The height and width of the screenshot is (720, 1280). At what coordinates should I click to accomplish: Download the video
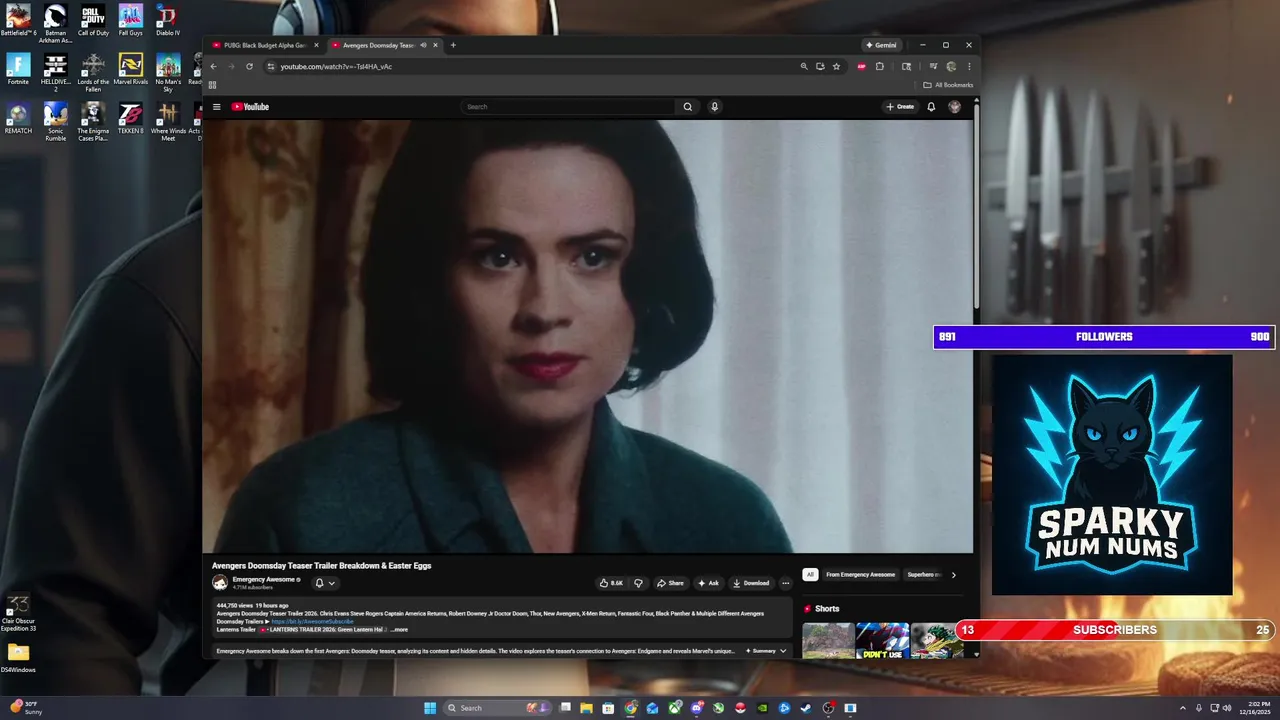[751, 583]
